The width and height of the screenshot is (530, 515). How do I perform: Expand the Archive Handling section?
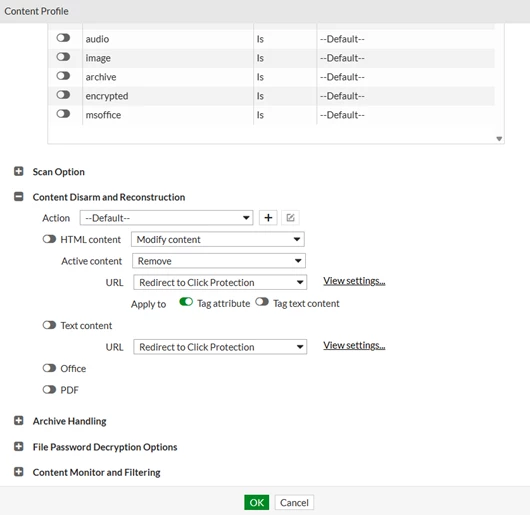[19, 421]
